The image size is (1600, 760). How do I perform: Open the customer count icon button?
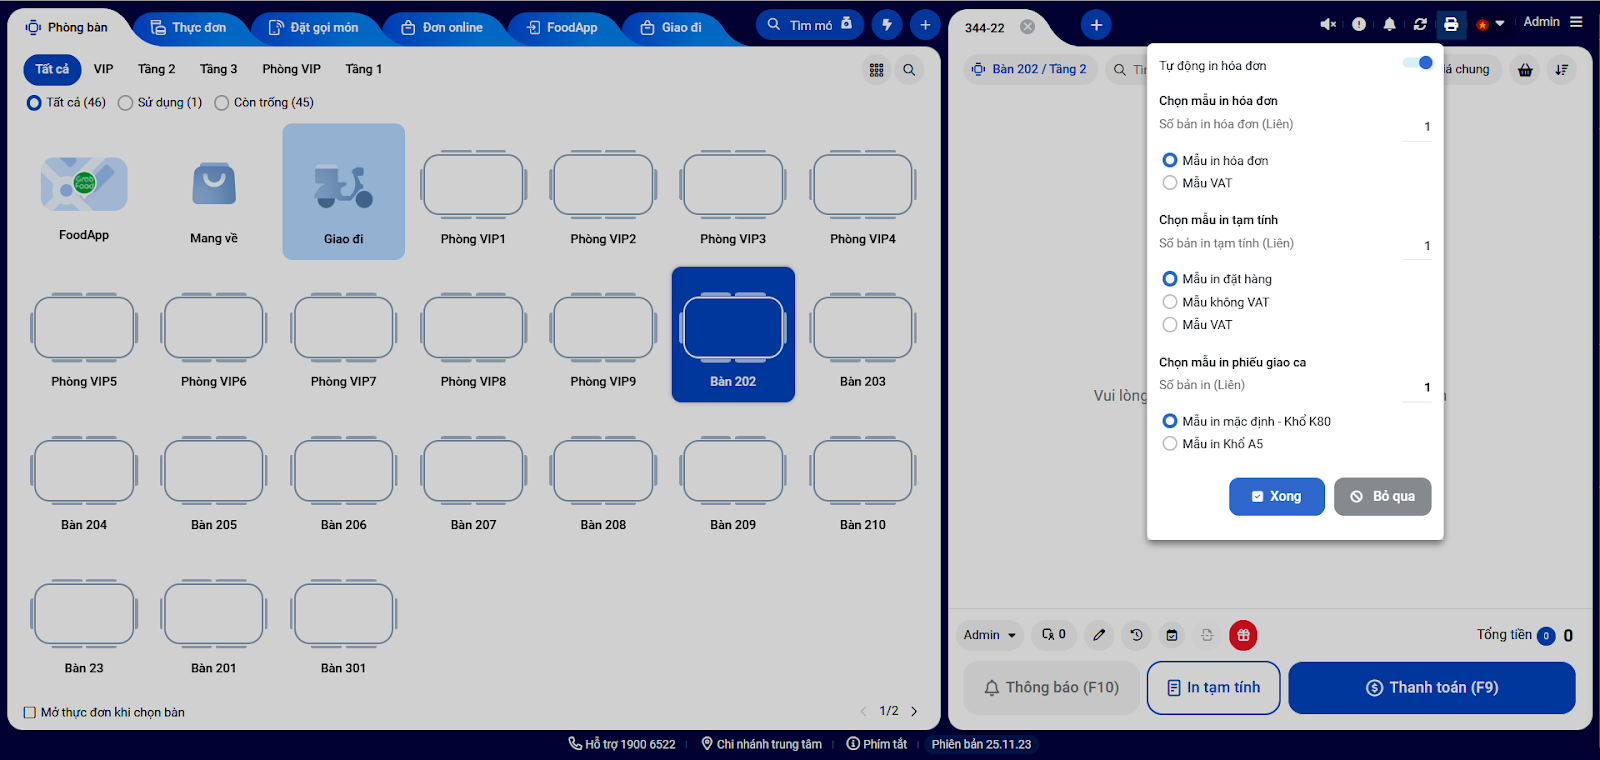click(x=1054, y=635)
